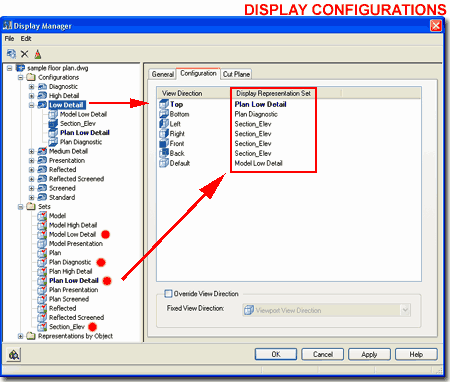Click the Diagnostic configuration icon
The height and width of the screenshot is (382, 450).
point(42,87)
